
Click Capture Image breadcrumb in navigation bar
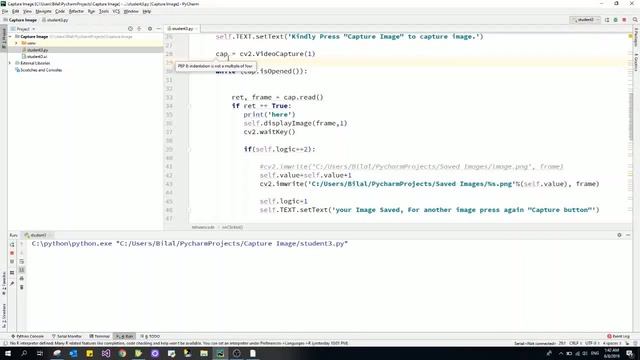pyautogui.click(x=20, y=20)
